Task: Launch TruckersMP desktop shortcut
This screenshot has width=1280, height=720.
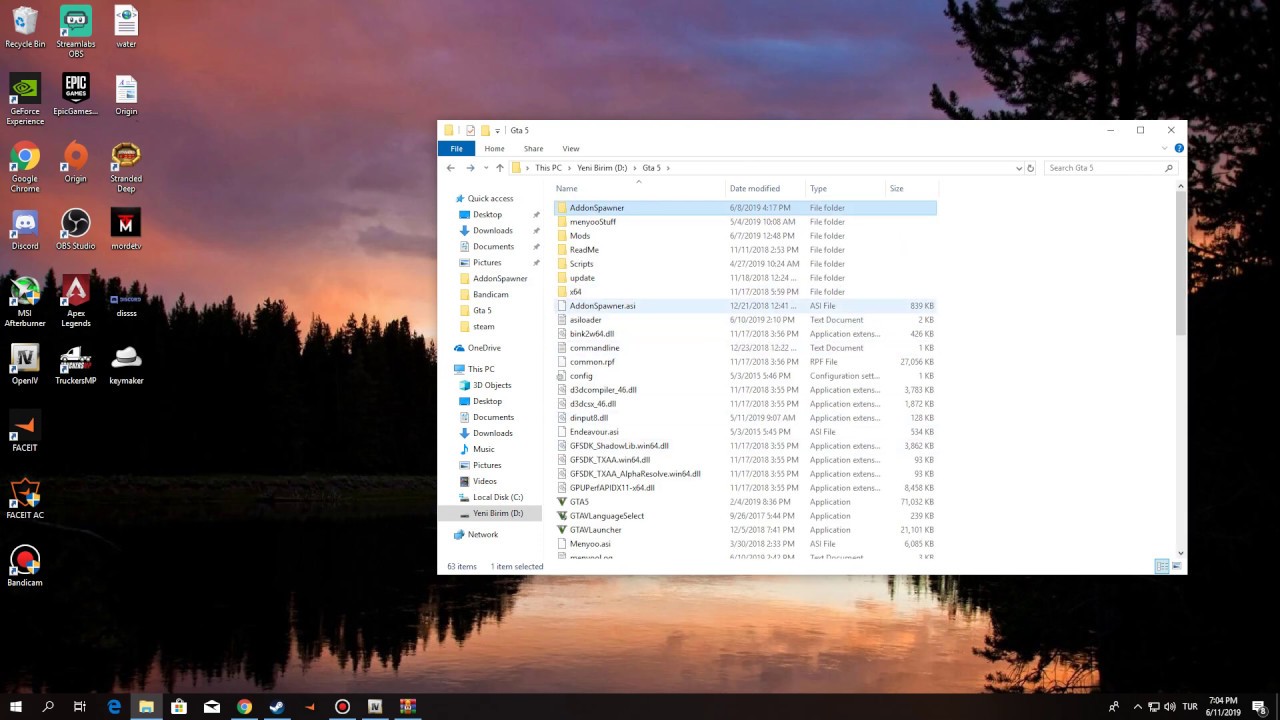Action: coord(75,364)
